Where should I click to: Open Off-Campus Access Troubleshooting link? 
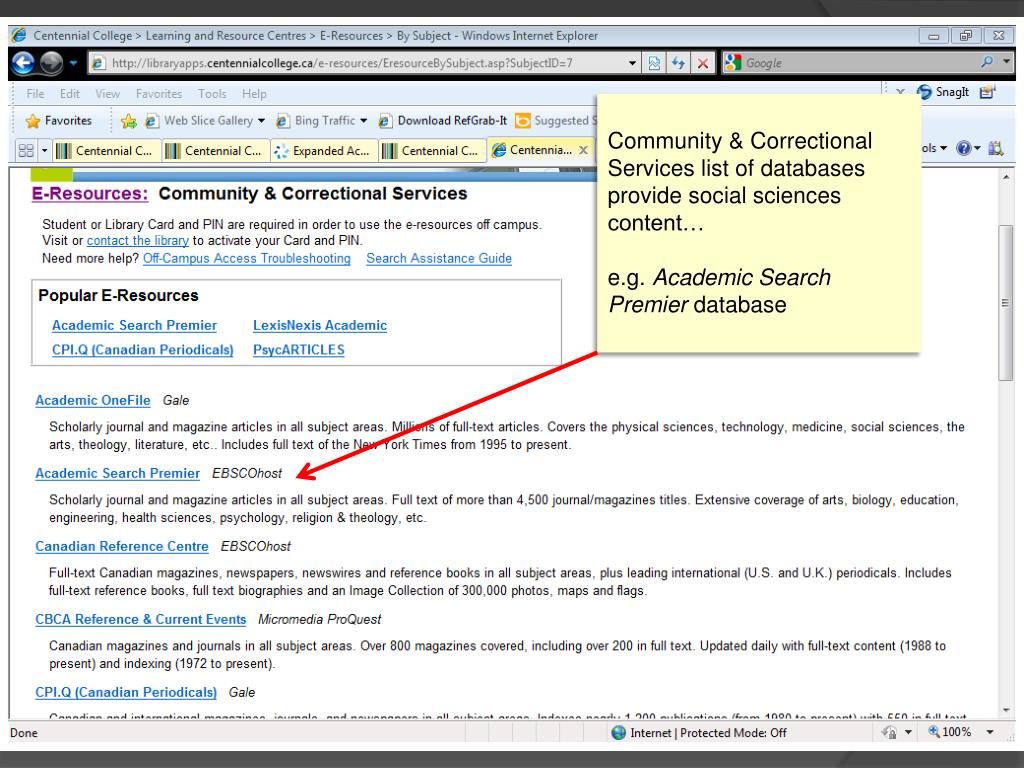coord(247,259)
